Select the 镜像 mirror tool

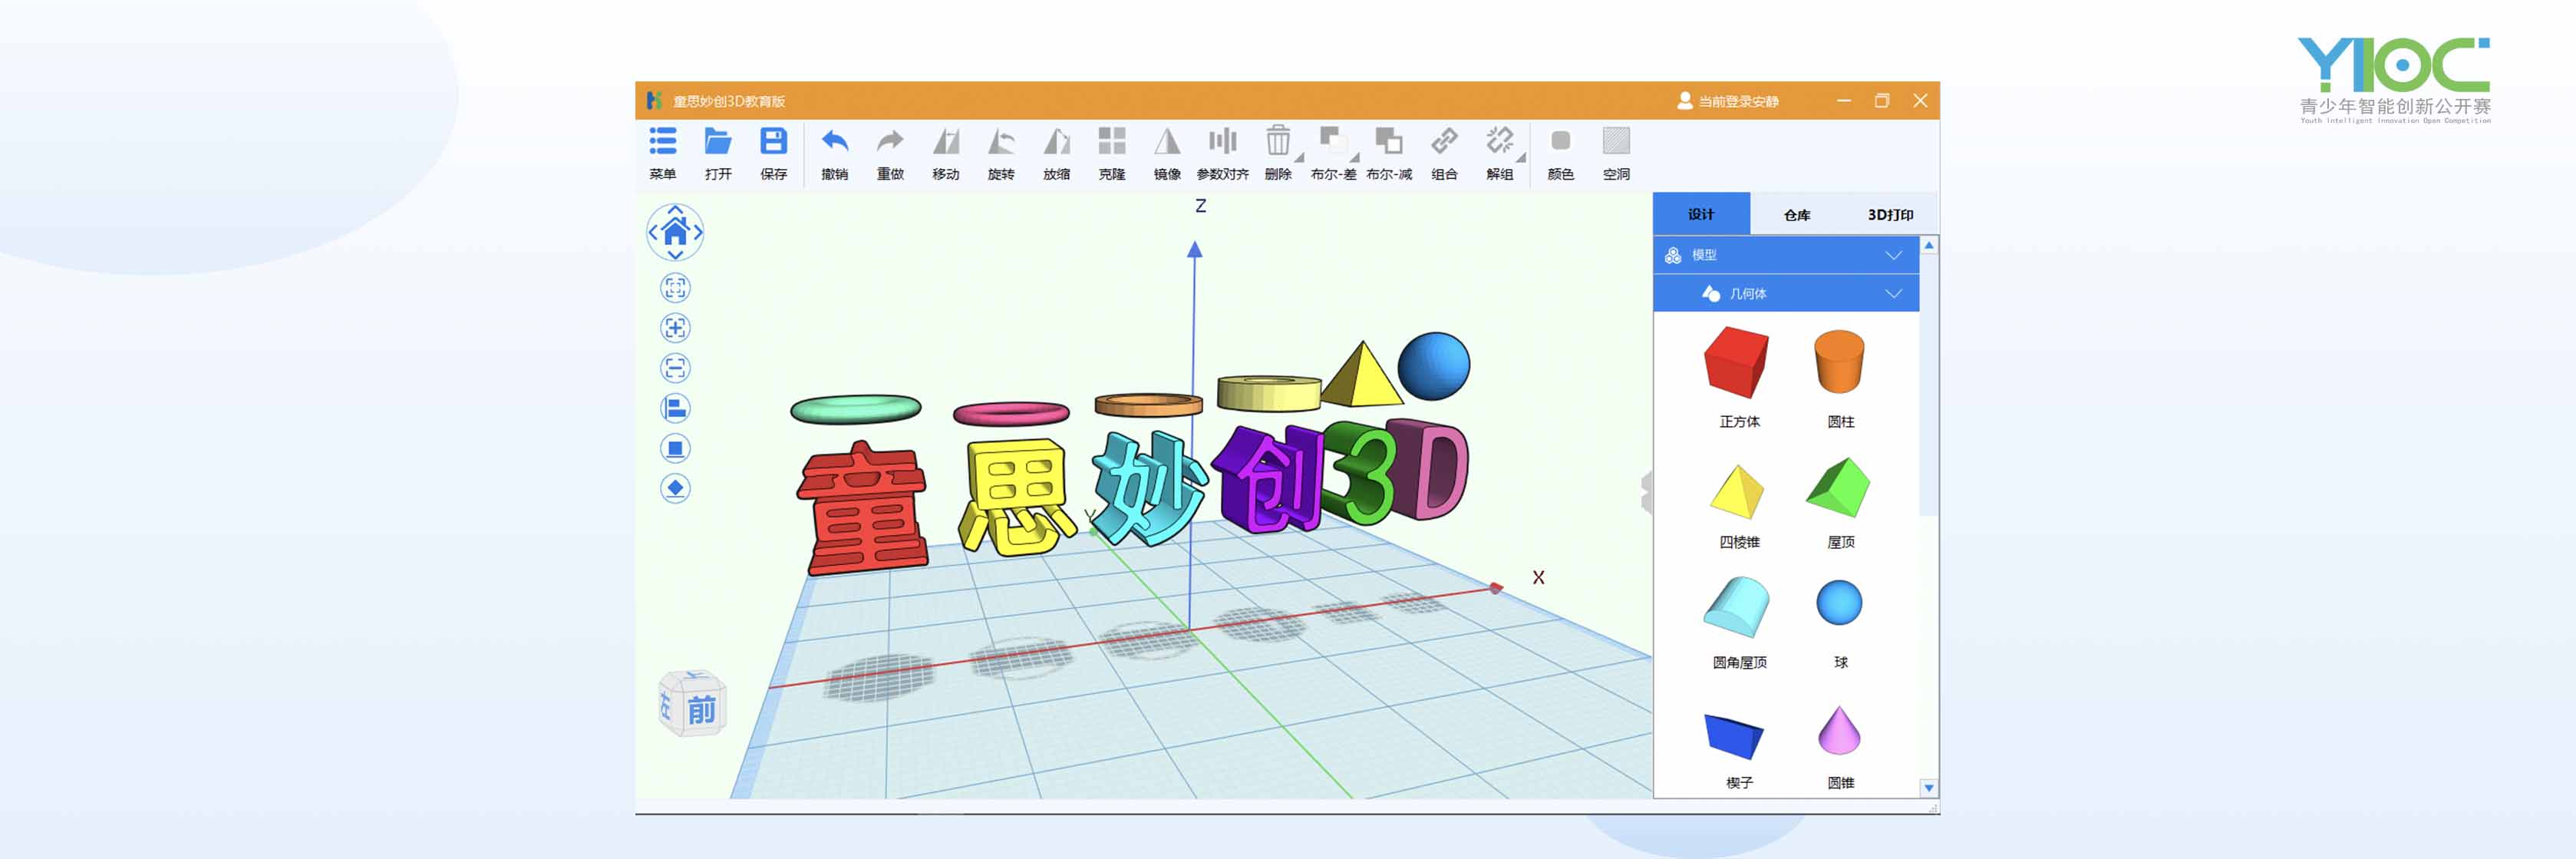(1166, 142)
